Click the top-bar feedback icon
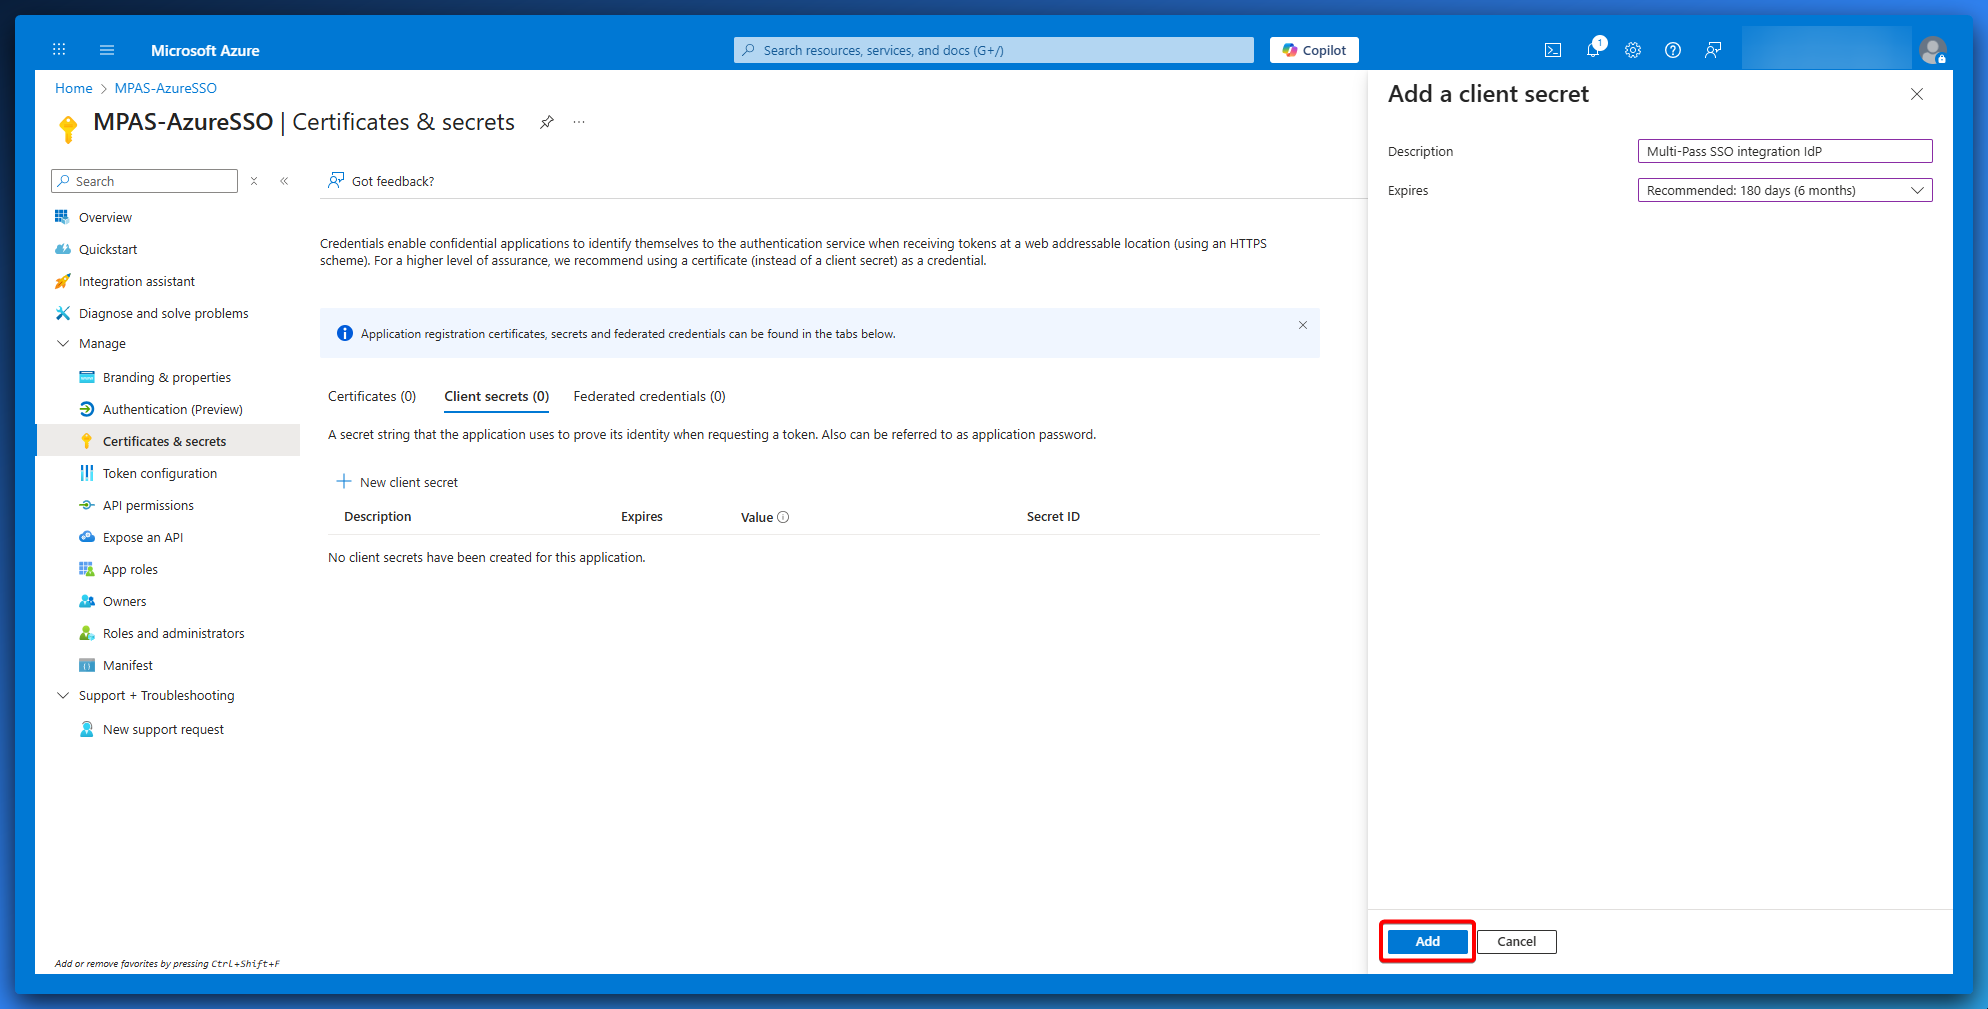The image size is (1988, 1009). pyautogui.click(x=1713, y=50)
